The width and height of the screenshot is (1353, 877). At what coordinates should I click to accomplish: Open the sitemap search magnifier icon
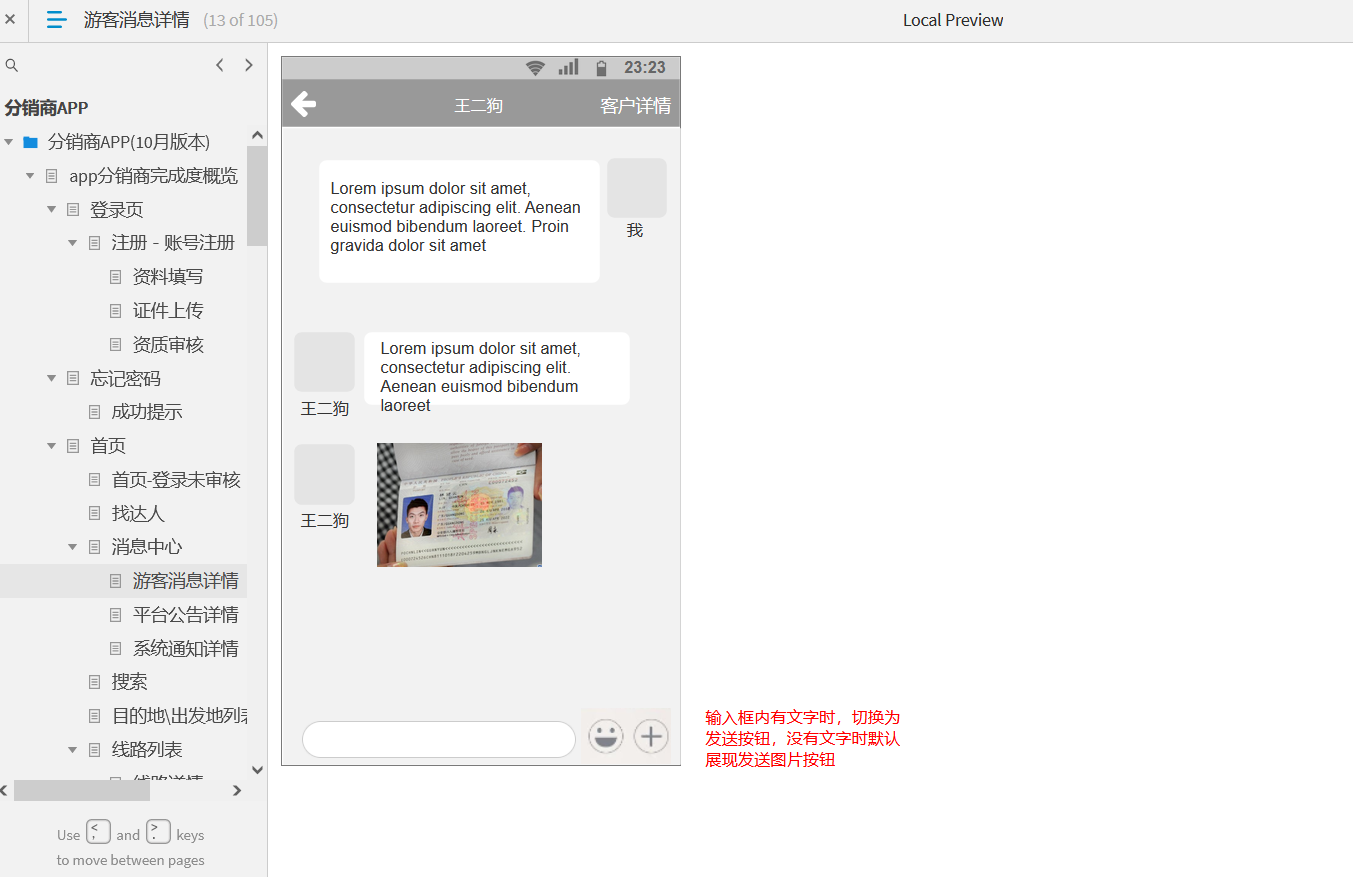12,65
